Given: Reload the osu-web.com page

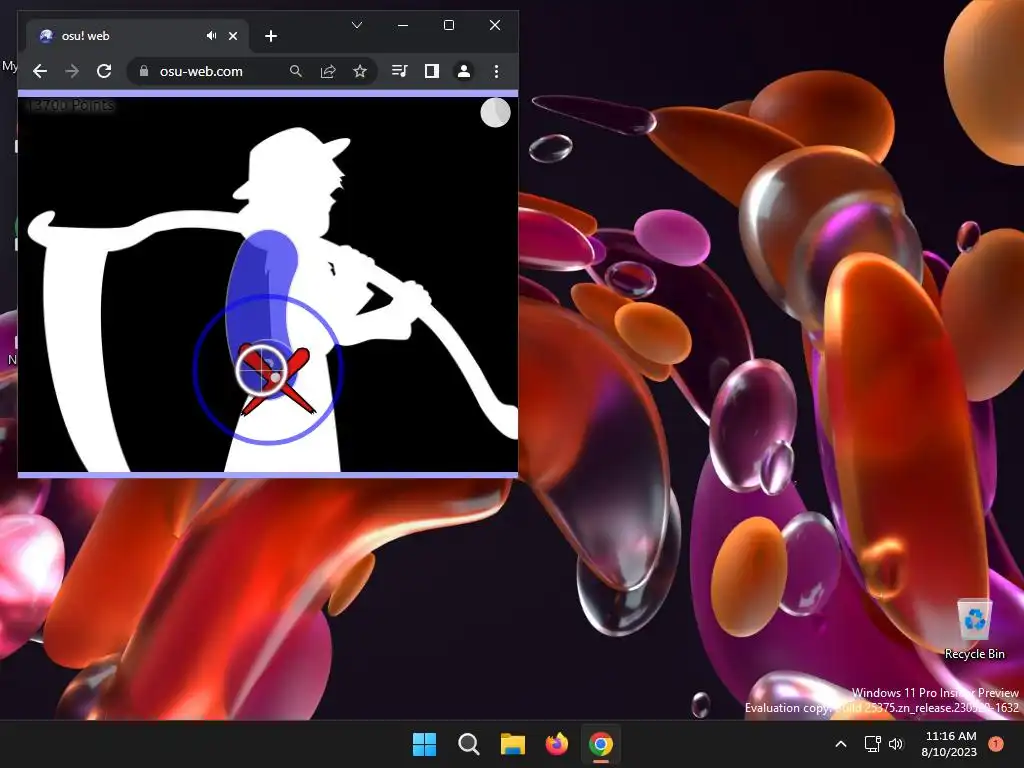Looking at the screenshot, I should tap(104, 71).
